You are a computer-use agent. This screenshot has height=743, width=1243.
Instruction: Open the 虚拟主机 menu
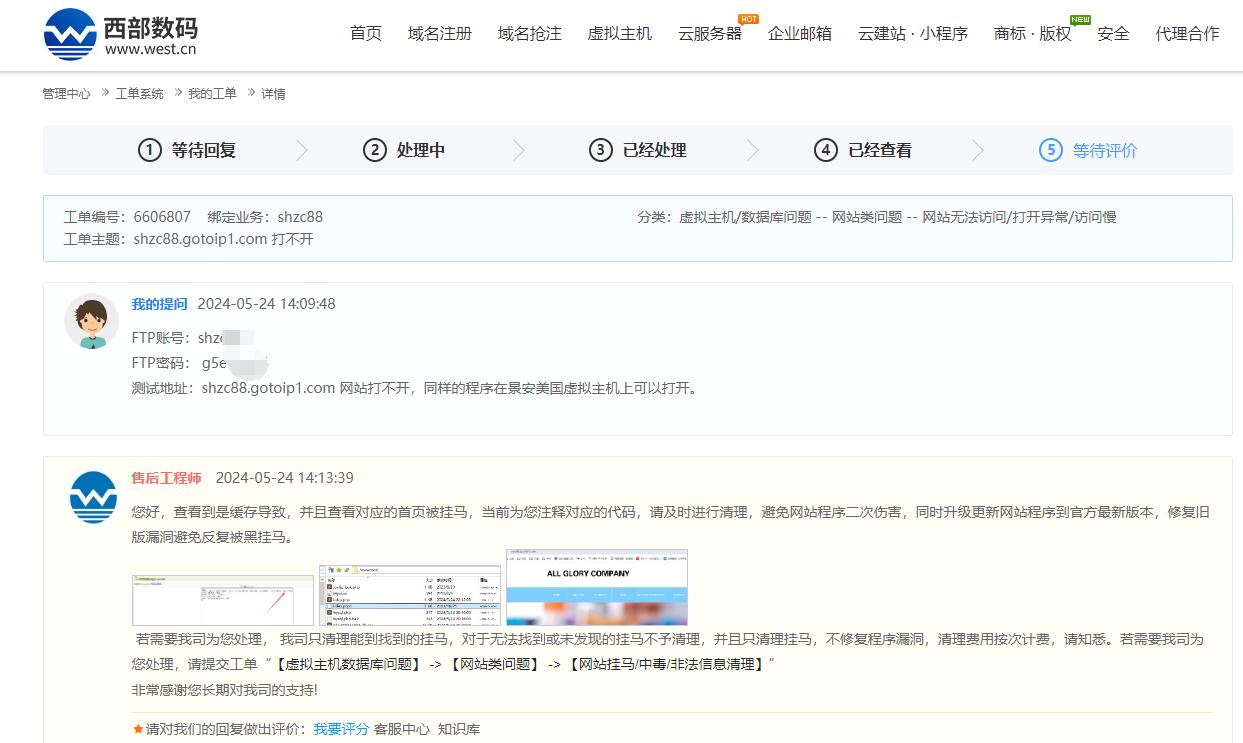(620, 34)
